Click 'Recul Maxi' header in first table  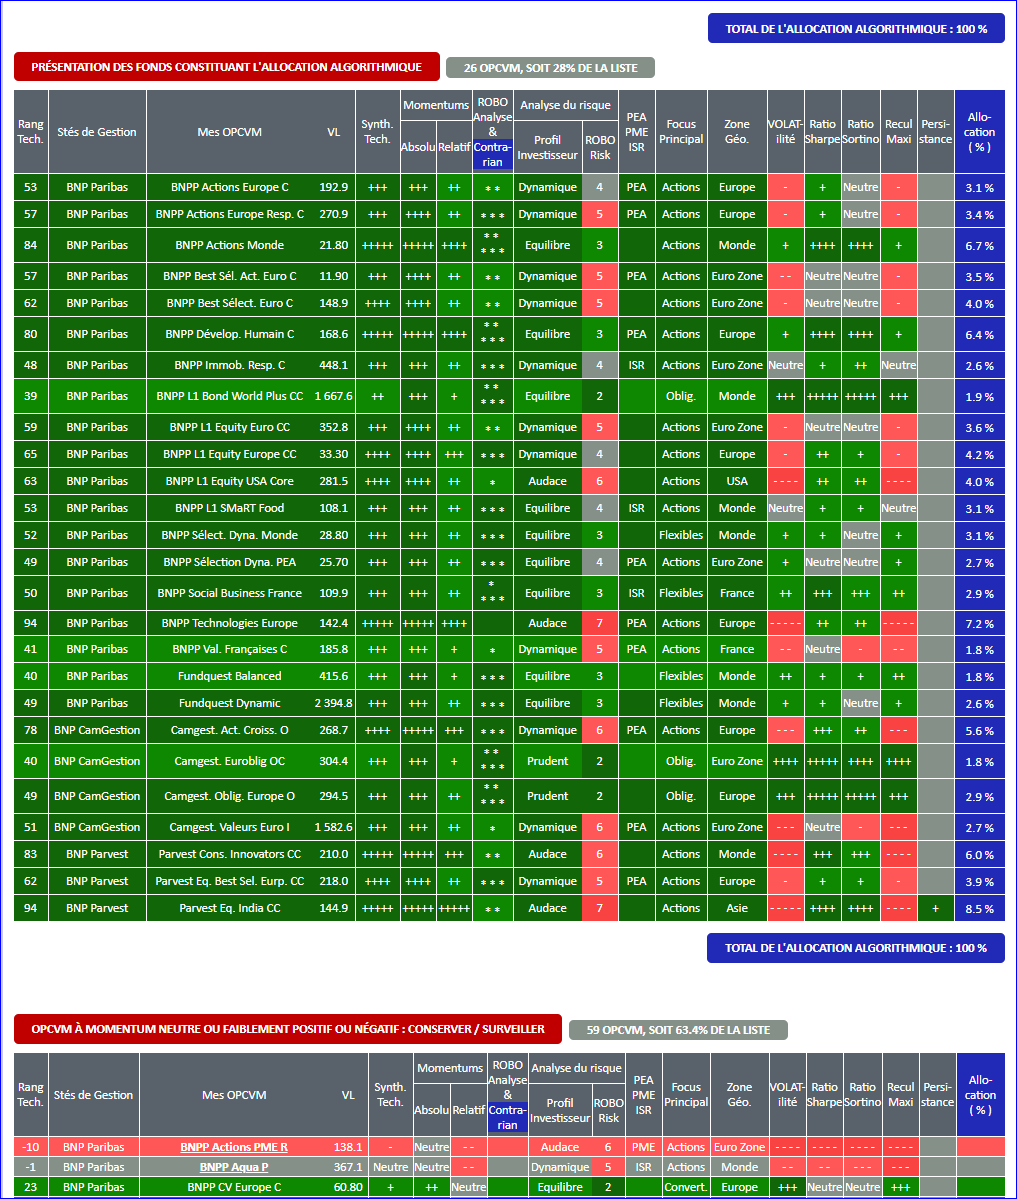coord(898,132)
